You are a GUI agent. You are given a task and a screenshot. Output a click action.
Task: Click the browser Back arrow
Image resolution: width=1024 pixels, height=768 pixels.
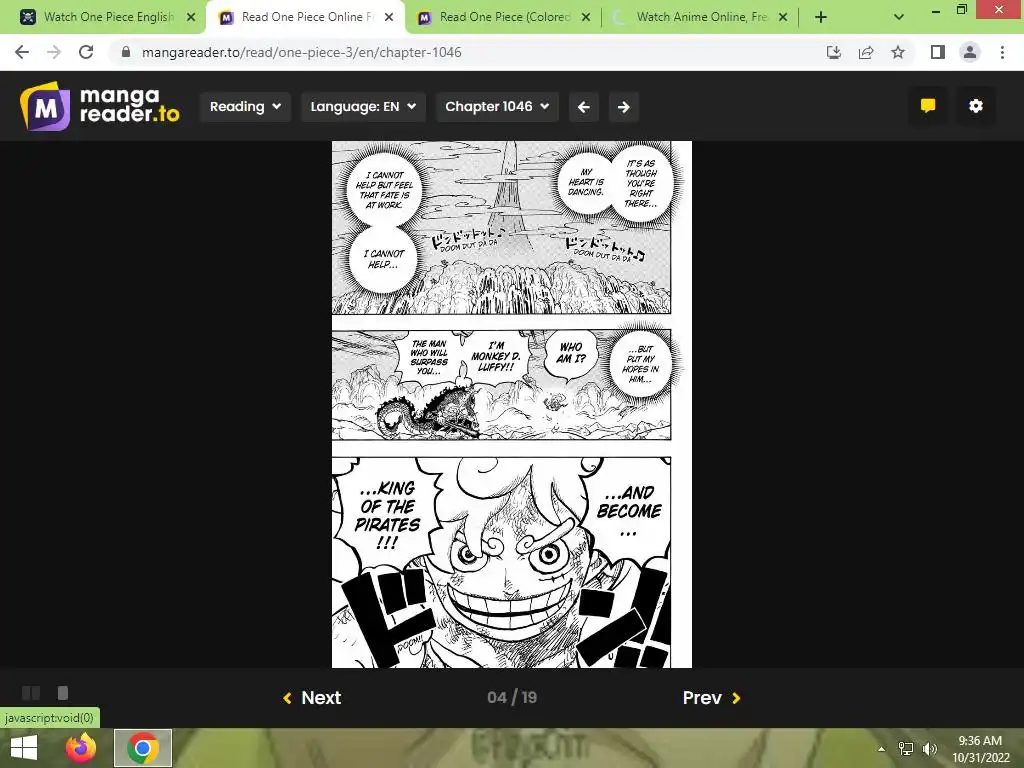click(22, 52)
